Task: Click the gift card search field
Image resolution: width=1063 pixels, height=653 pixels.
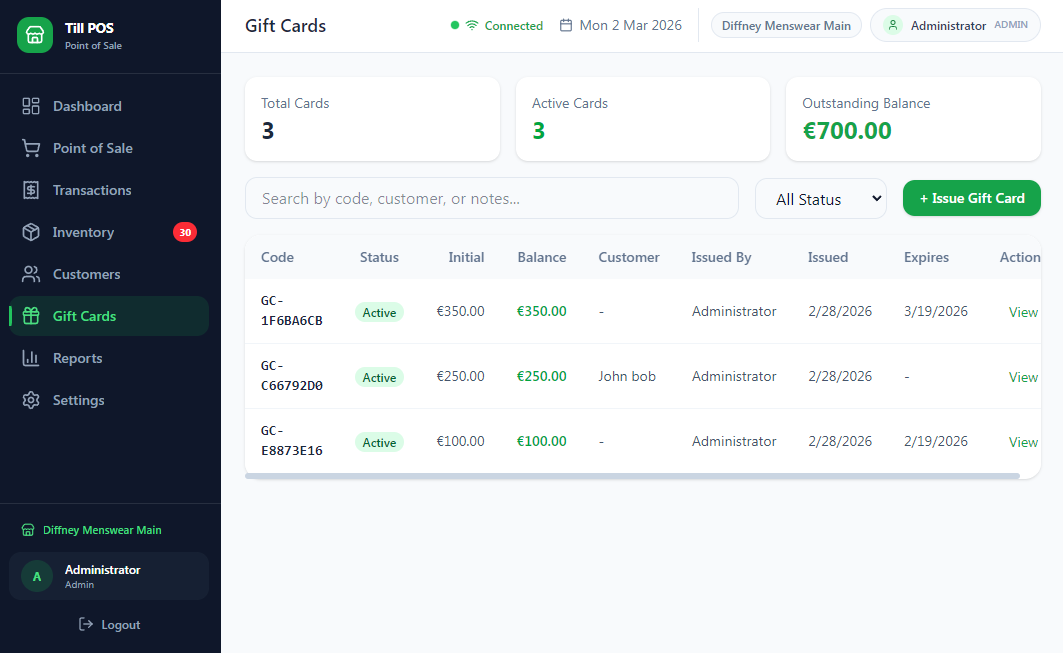Action: pos(491,199)
